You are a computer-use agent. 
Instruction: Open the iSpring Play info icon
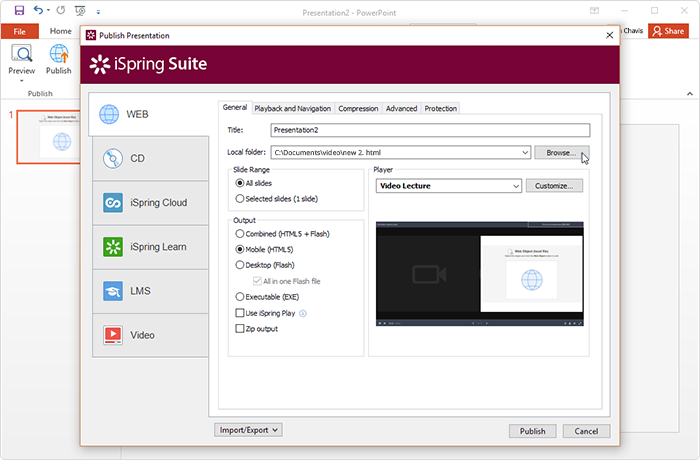click(x=303, y=314)
